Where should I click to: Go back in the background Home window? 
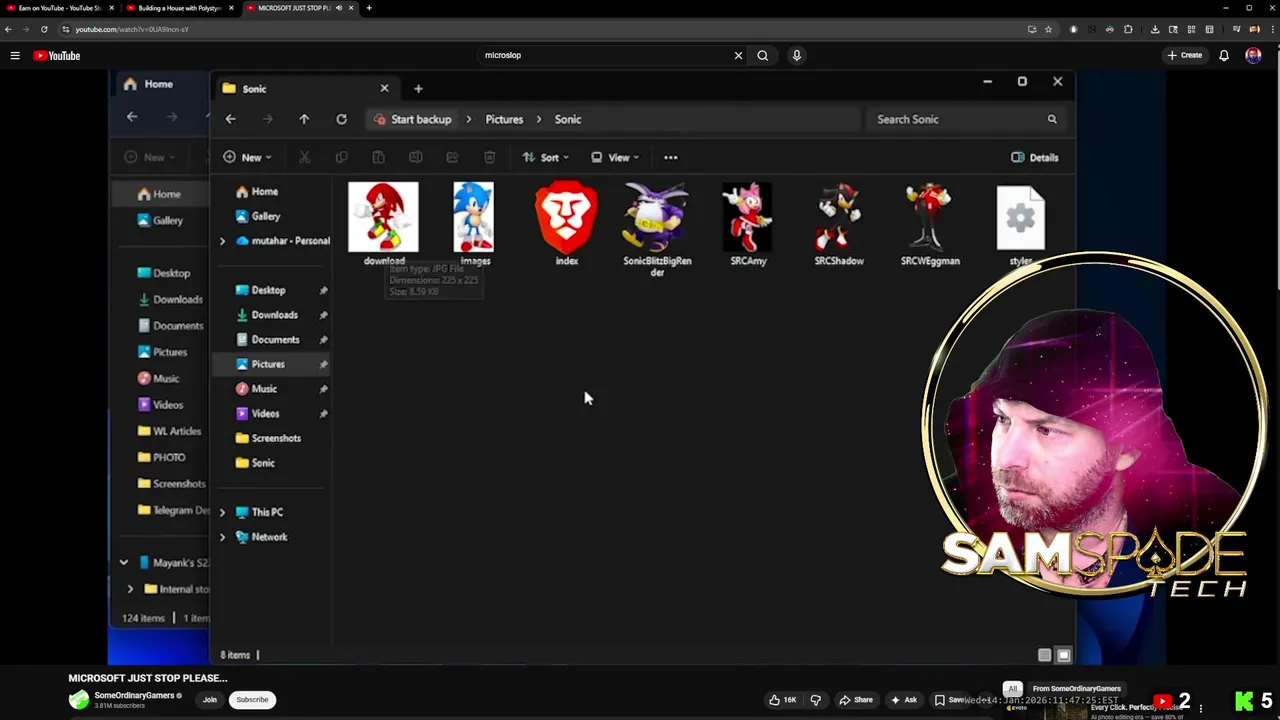[132, 117]
